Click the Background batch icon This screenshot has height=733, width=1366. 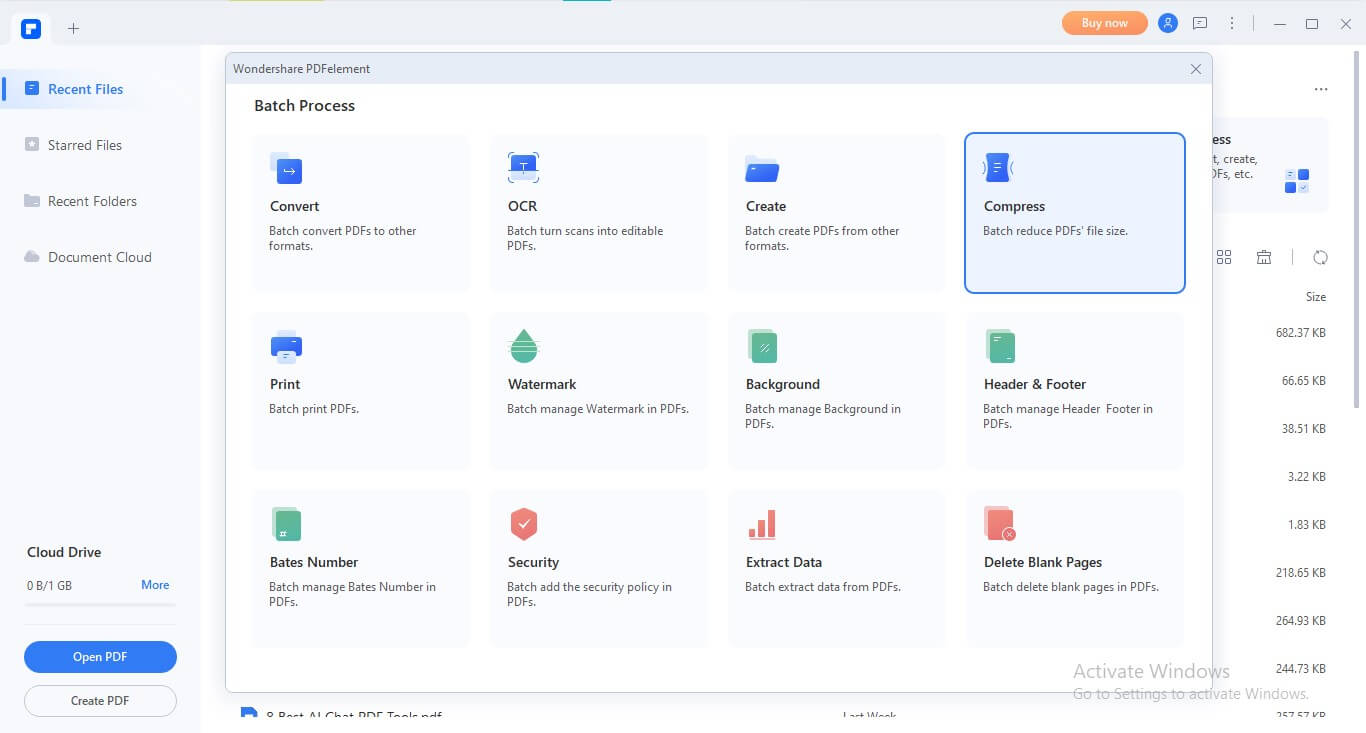(x=762, y=346)
